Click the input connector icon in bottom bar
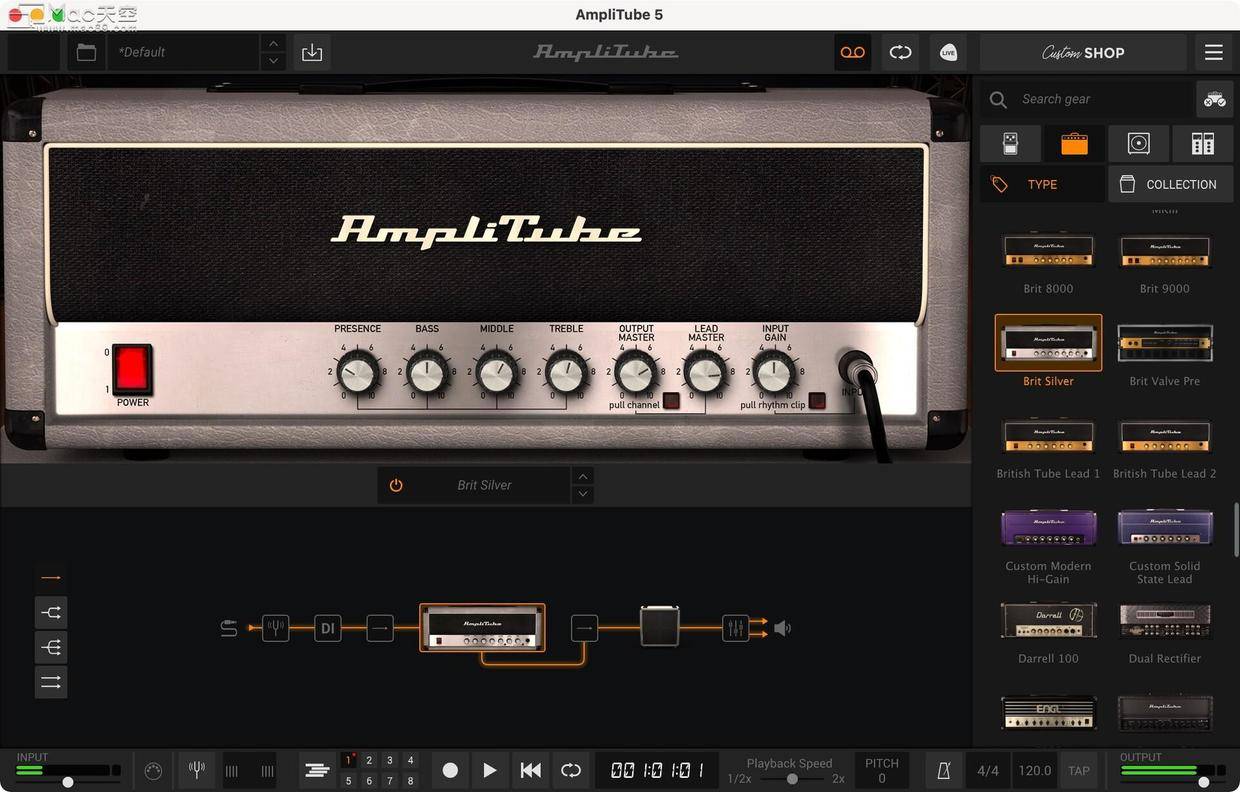 [x=153, y=771]
